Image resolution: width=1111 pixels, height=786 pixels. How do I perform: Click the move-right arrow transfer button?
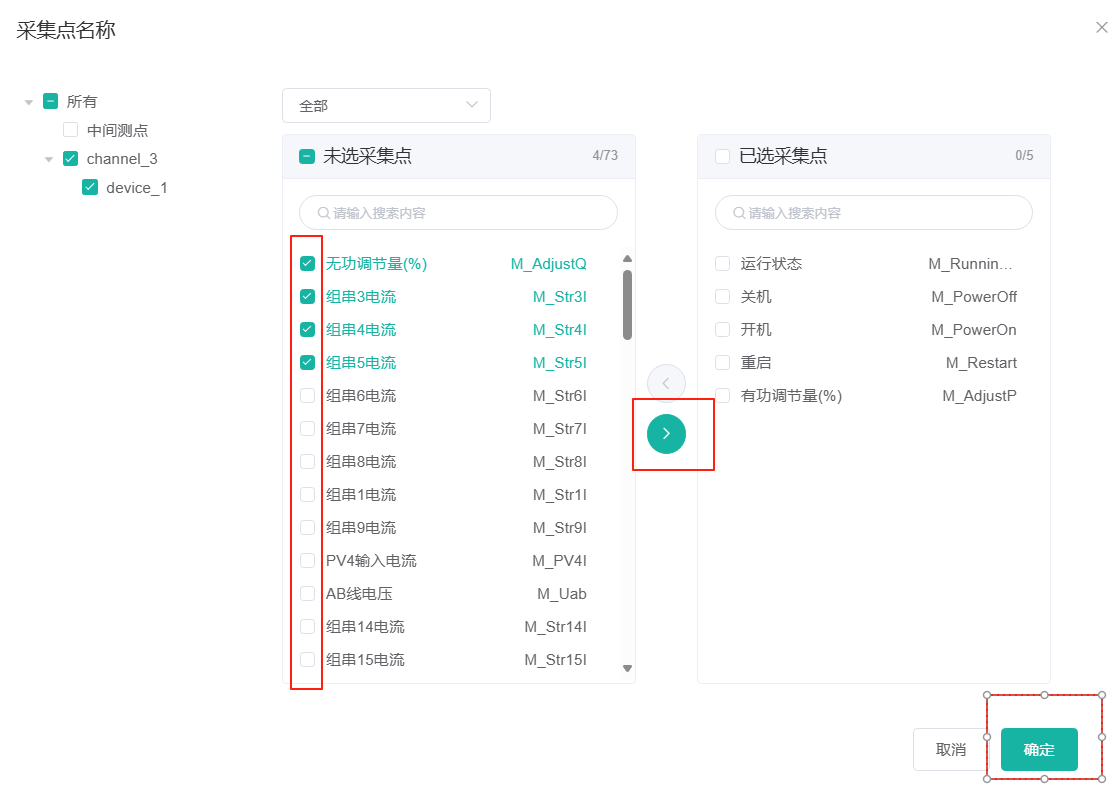click(x=666, y=433)
